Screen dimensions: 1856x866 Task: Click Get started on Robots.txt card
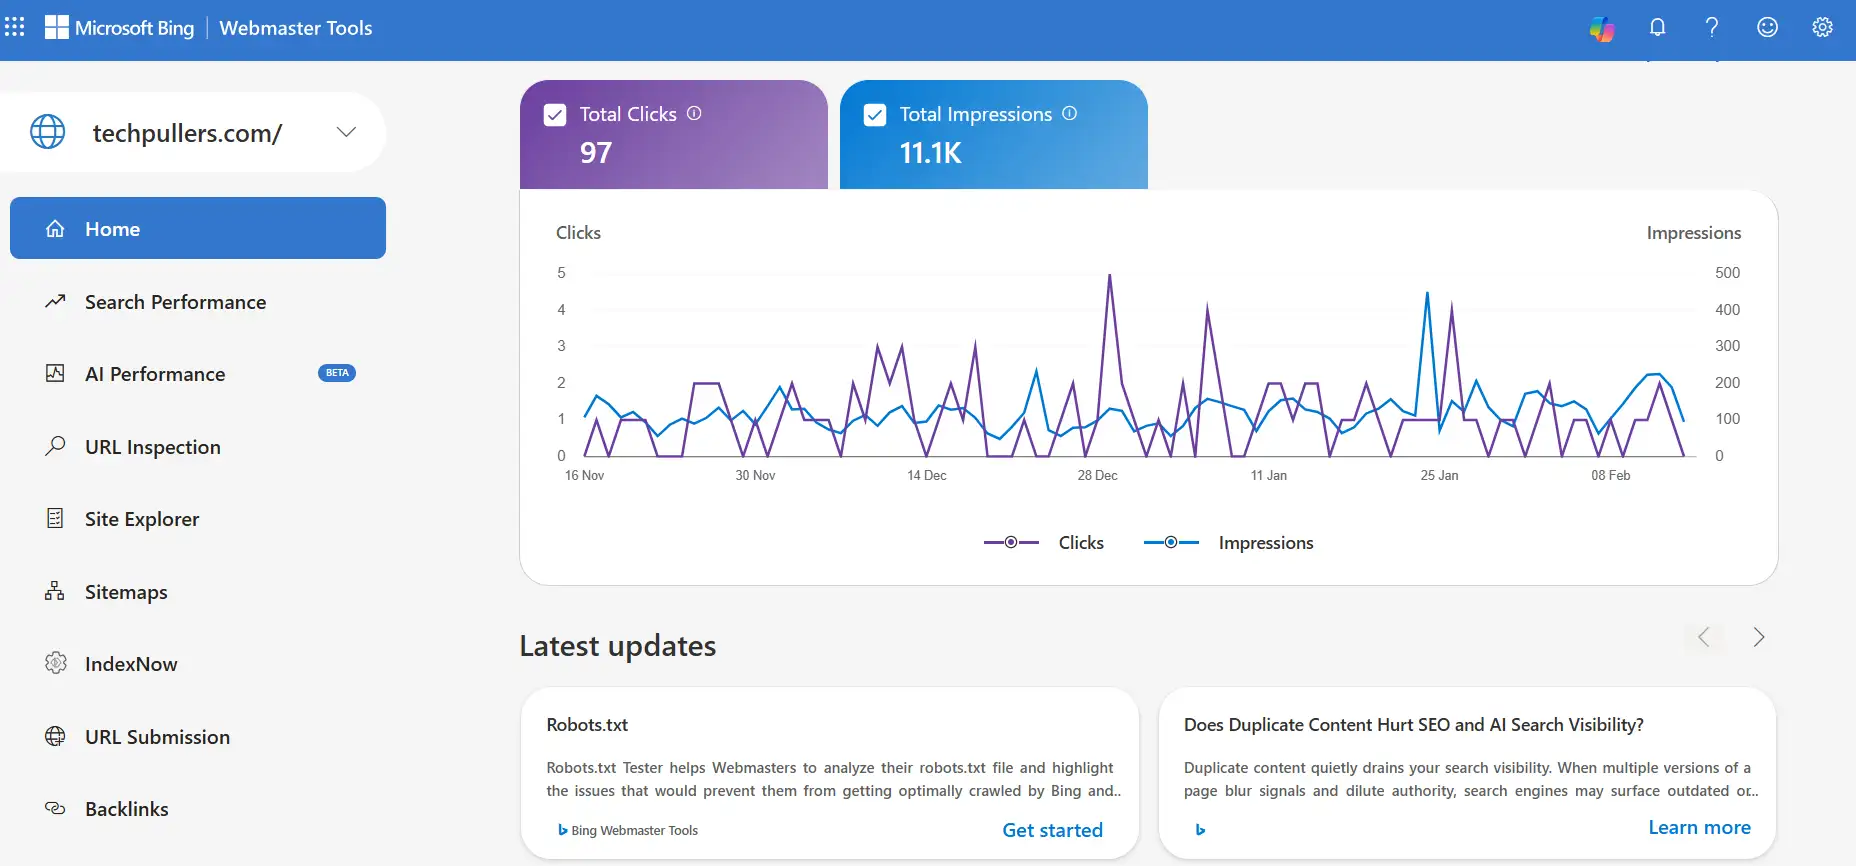point(1052,830)
